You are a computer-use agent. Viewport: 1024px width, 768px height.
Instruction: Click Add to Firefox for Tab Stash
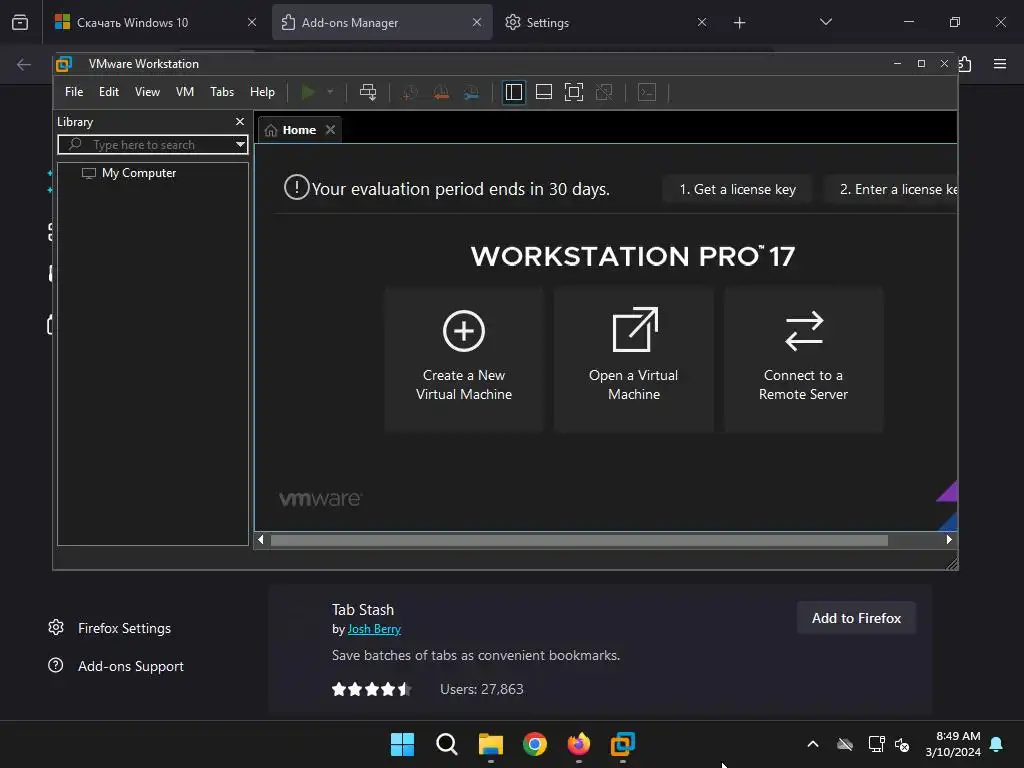click(x=856, y=618)
